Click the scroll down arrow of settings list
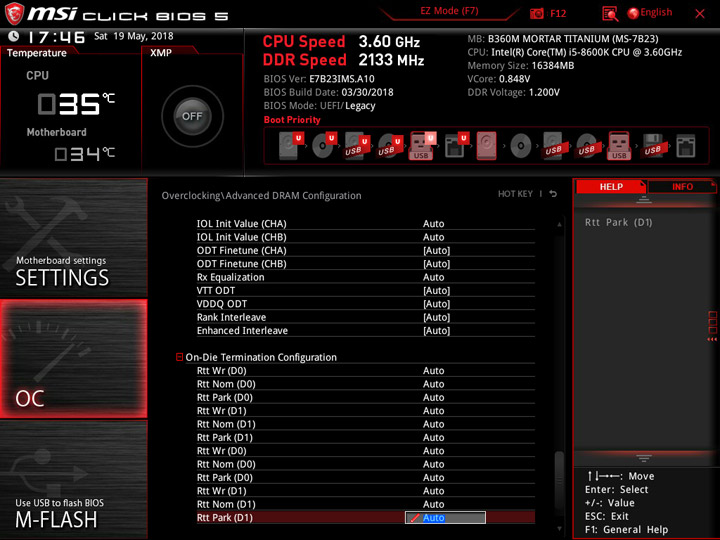 point(559,529)
